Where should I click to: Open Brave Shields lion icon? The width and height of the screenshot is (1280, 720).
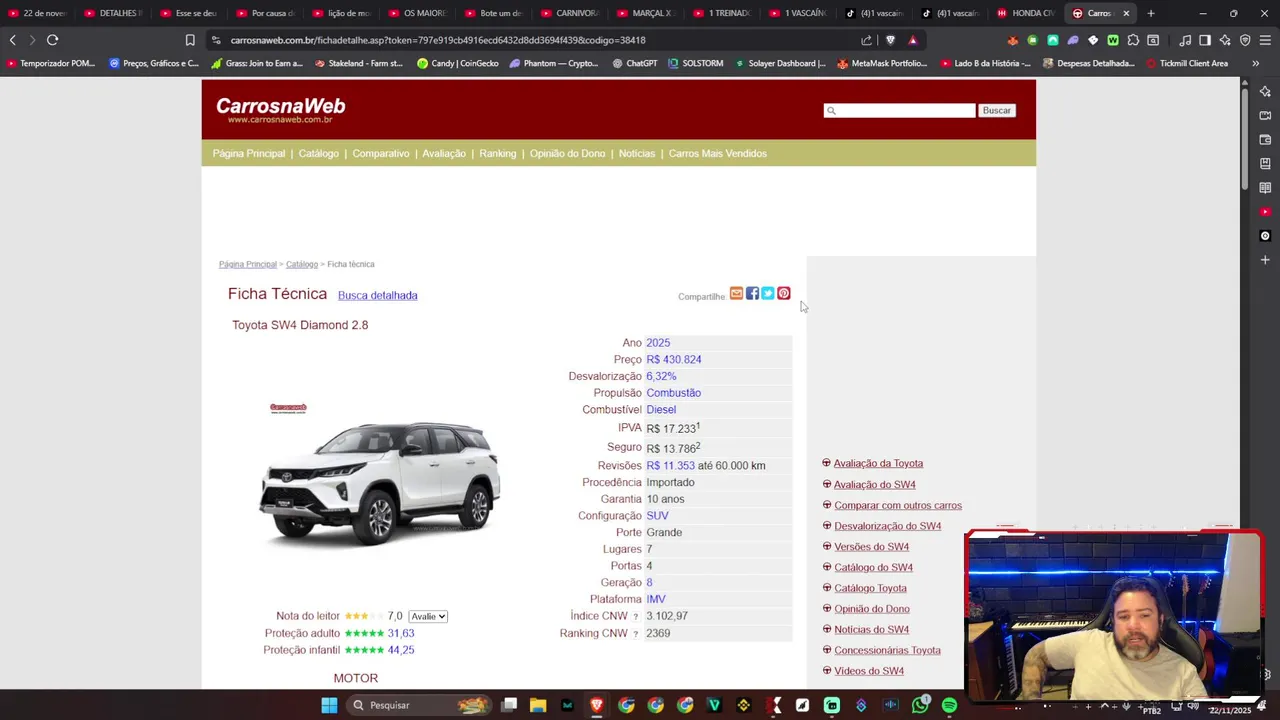[x=890, y=40]
